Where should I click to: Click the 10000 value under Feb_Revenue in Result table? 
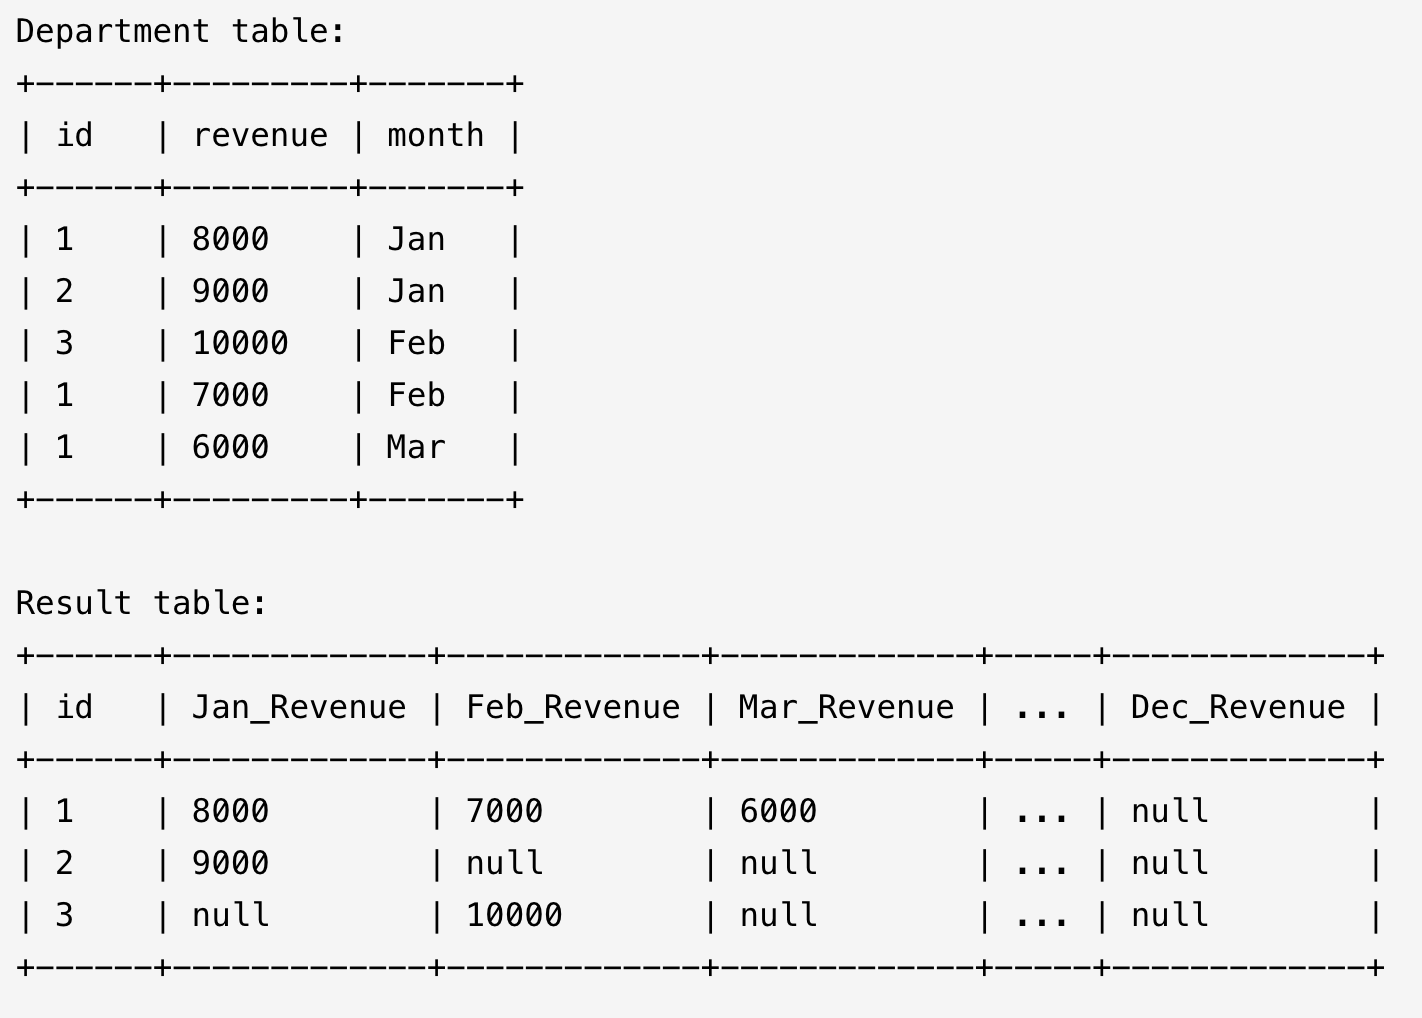point(514,915)
